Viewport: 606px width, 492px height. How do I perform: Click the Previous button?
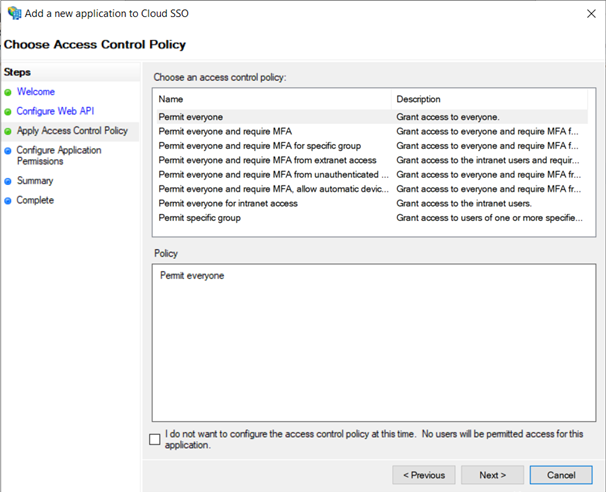(x=423, y=475)
